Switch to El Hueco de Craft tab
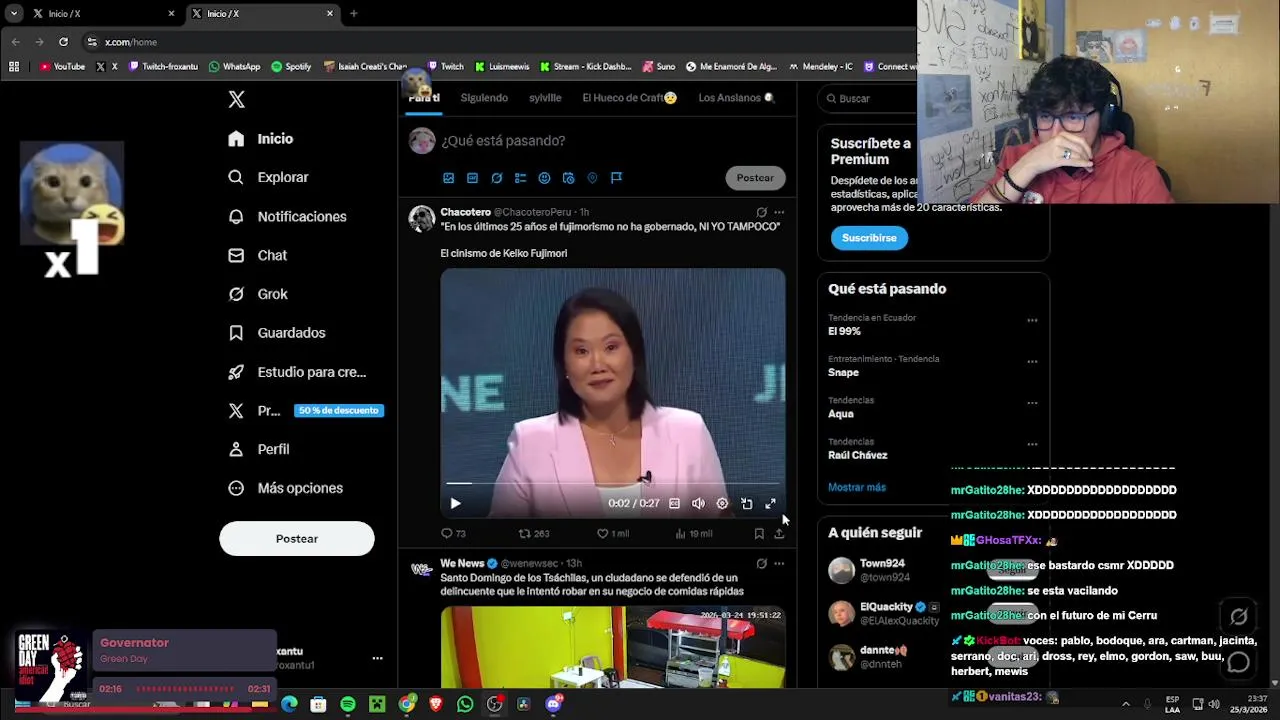This screenshot has width=1280, height=720. click(629, 98)
